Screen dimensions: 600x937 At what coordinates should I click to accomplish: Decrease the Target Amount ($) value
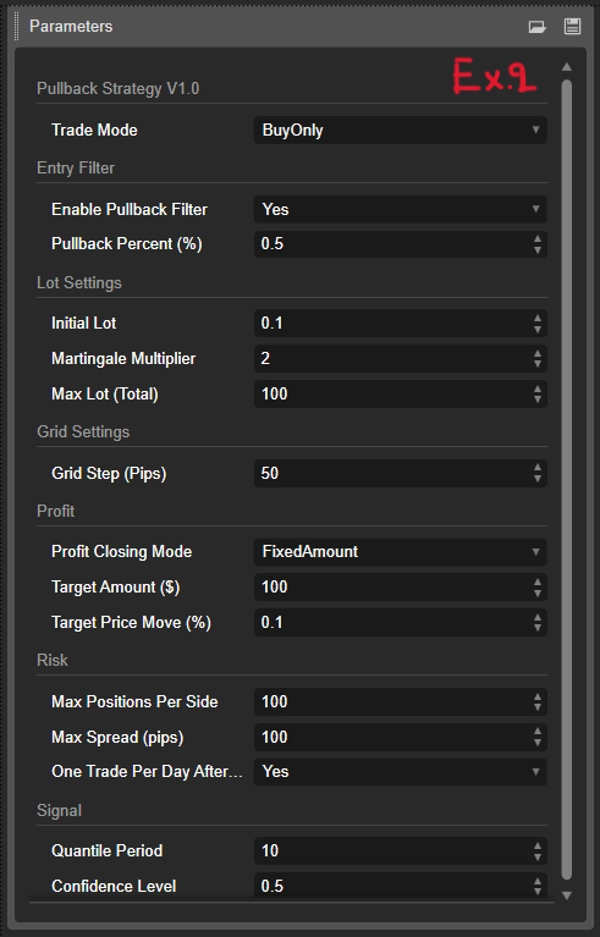[539, 591]
